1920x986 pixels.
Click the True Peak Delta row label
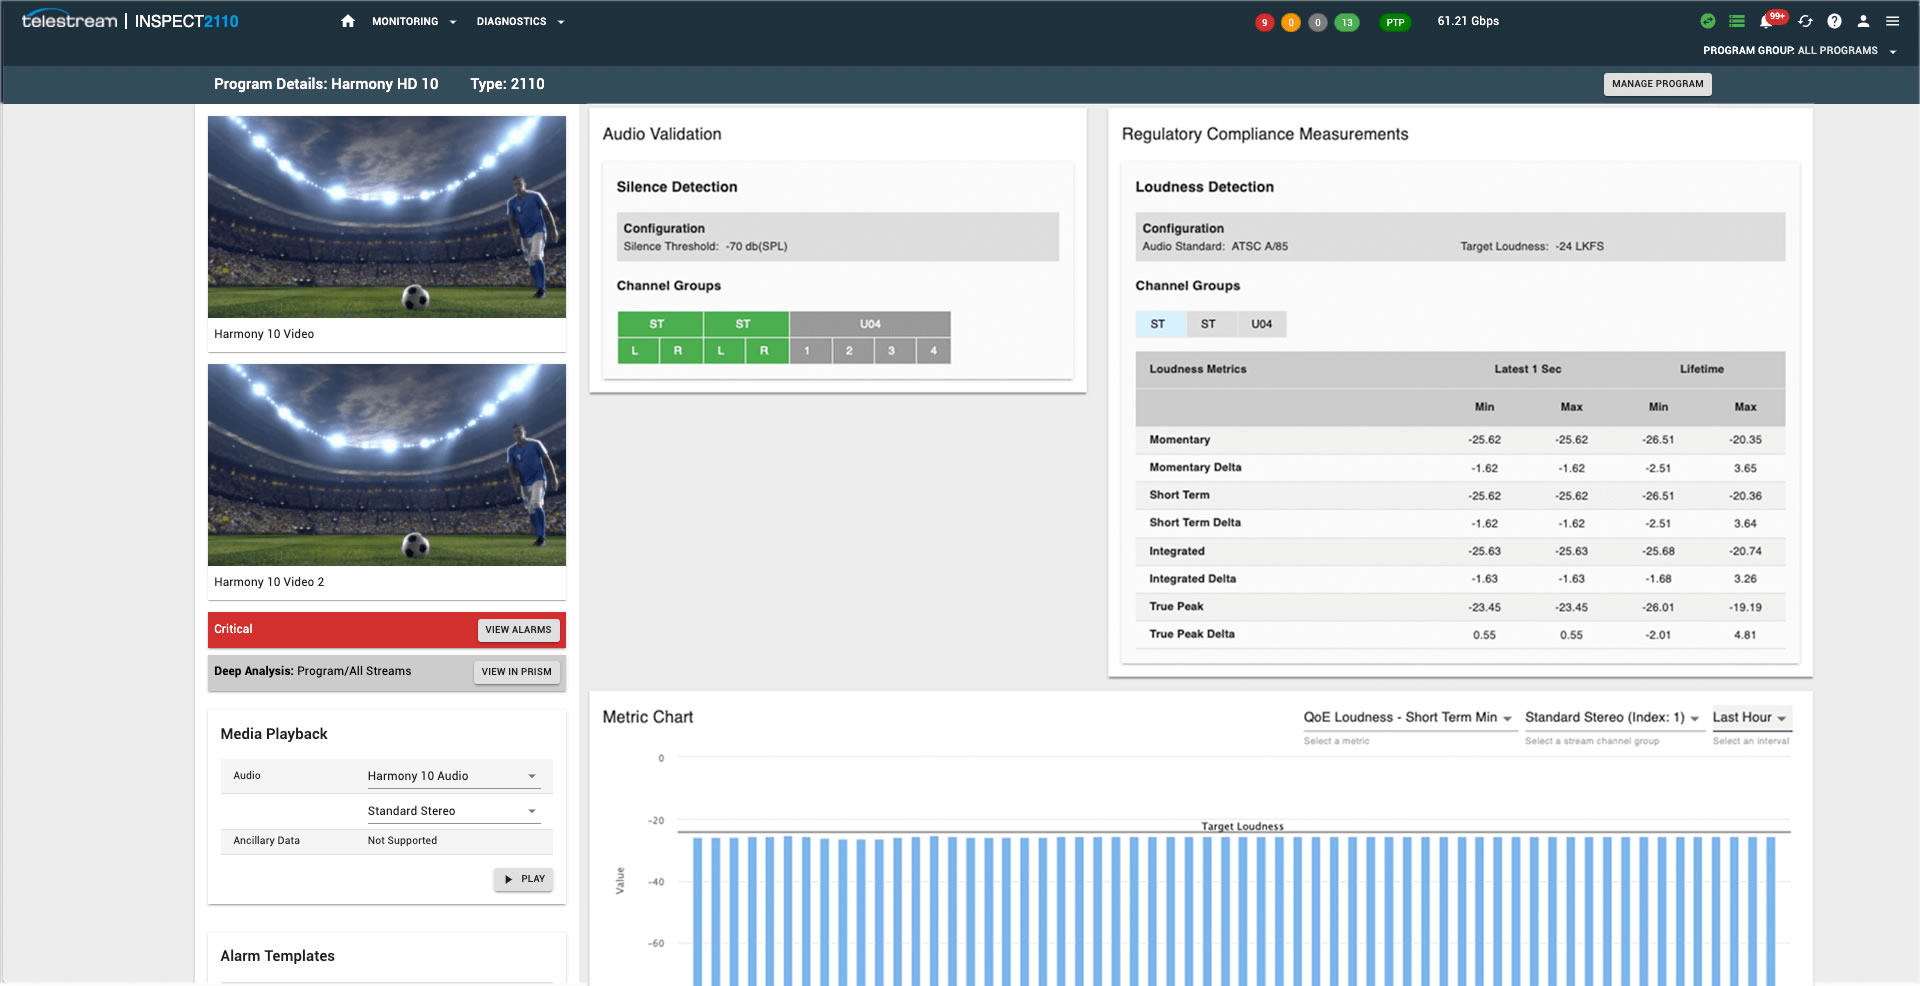[1192, 634]
